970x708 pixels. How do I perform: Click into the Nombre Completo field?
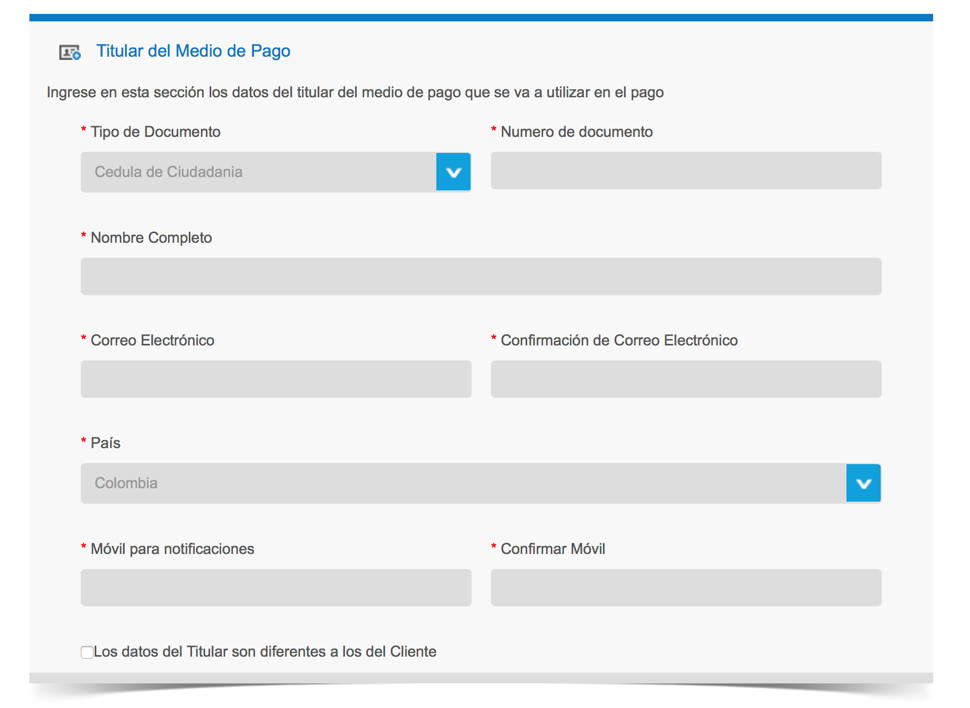[481, 277]
